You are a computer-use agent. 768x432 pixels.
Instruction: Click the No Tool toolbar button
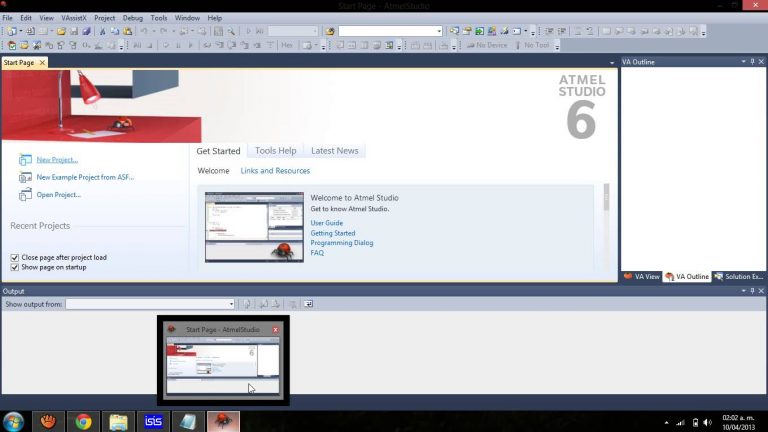point(532,45)
